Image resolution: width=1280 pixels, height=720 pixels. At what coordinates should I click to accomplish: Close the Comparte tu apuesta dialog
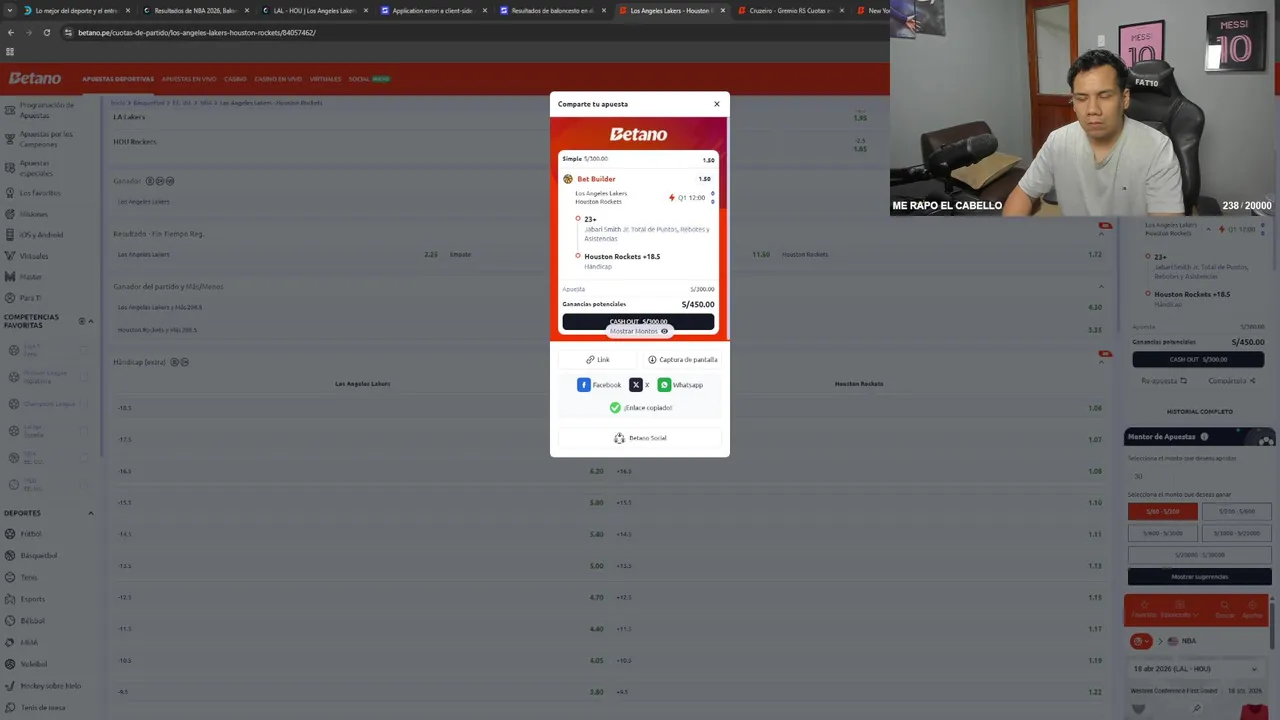click(716, 104)
